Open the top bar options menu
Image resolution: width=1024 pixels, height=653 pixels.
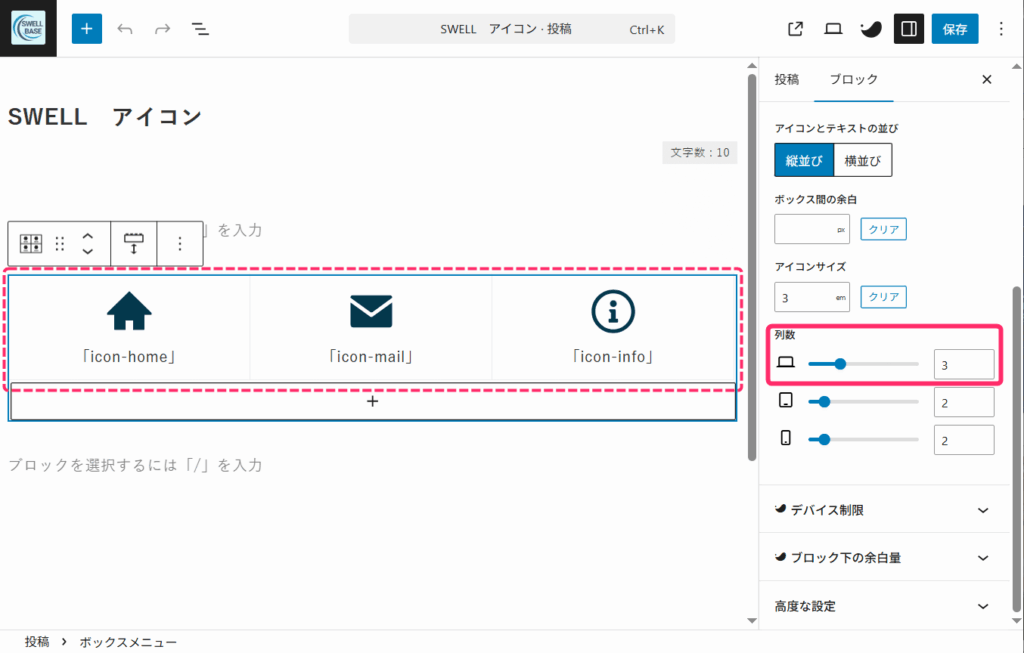(x=1000, y=29)
